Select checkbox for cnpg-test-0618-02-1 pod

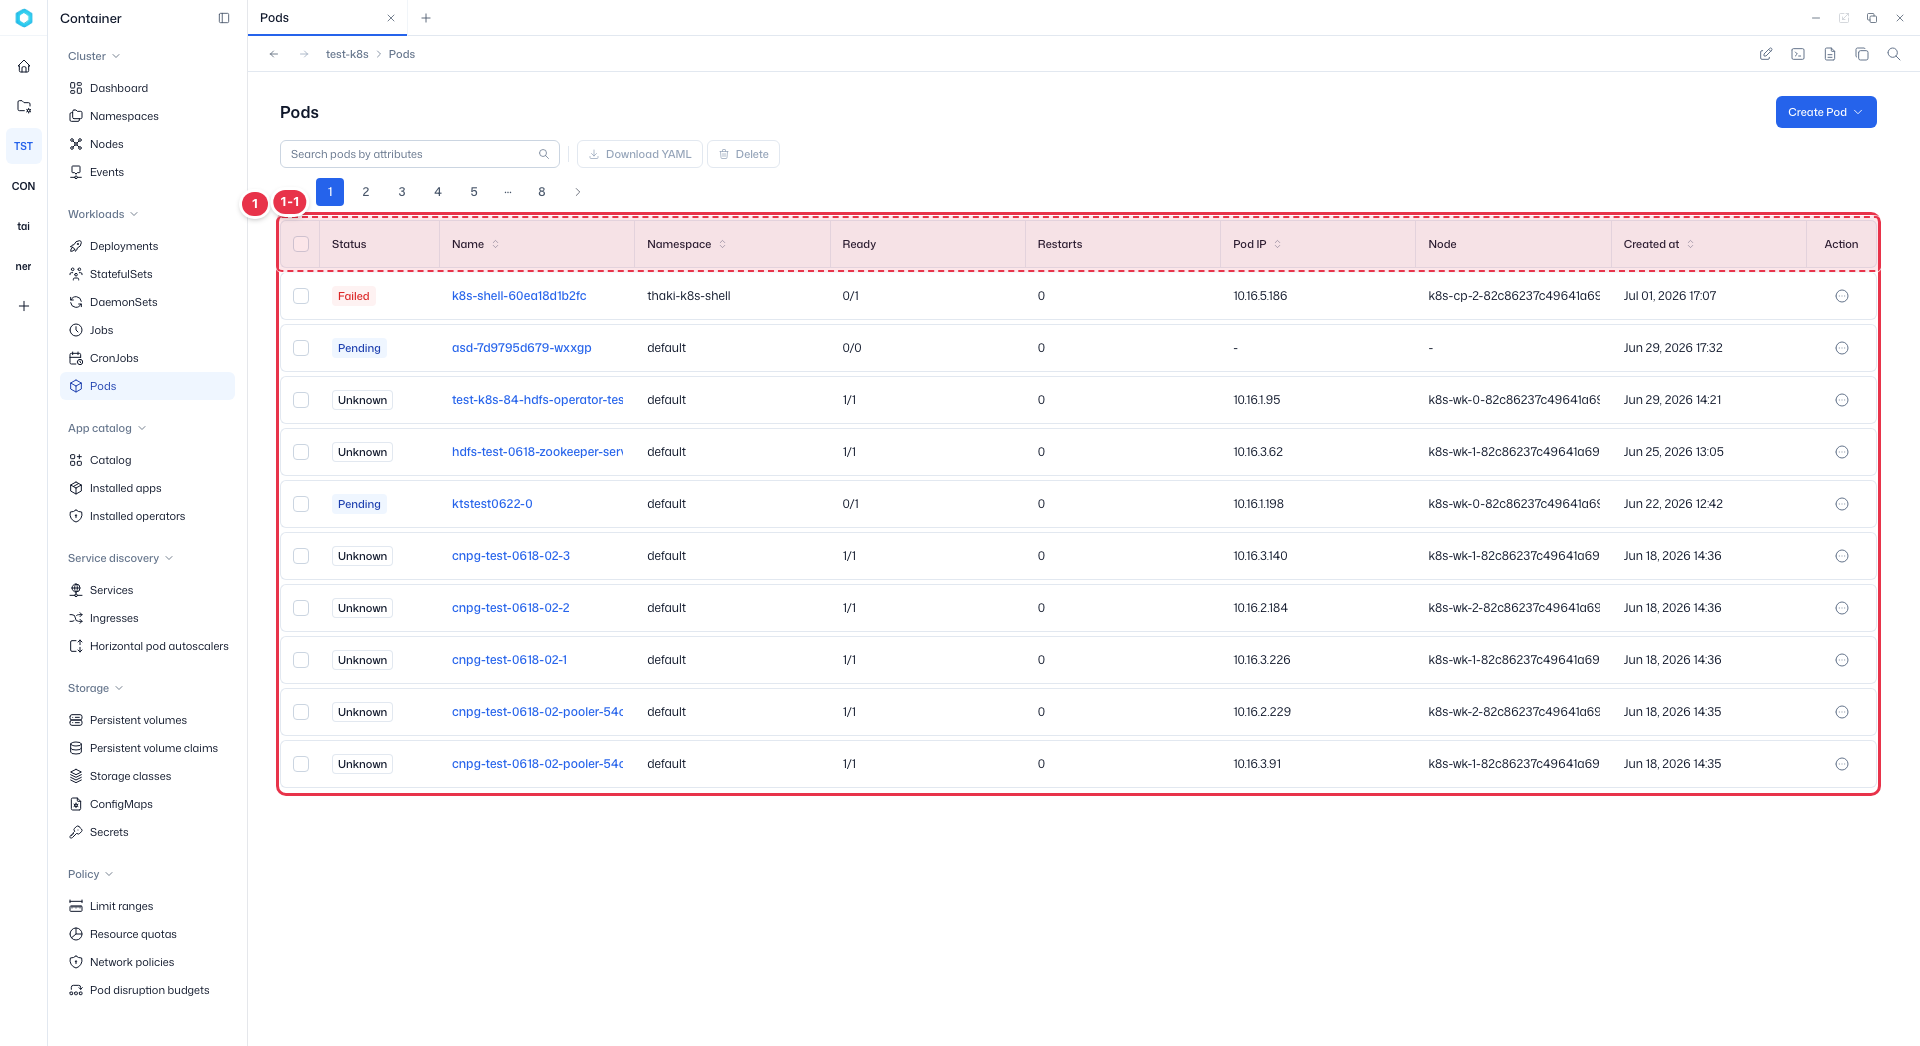pyautogui.click(x=301, y=660)
